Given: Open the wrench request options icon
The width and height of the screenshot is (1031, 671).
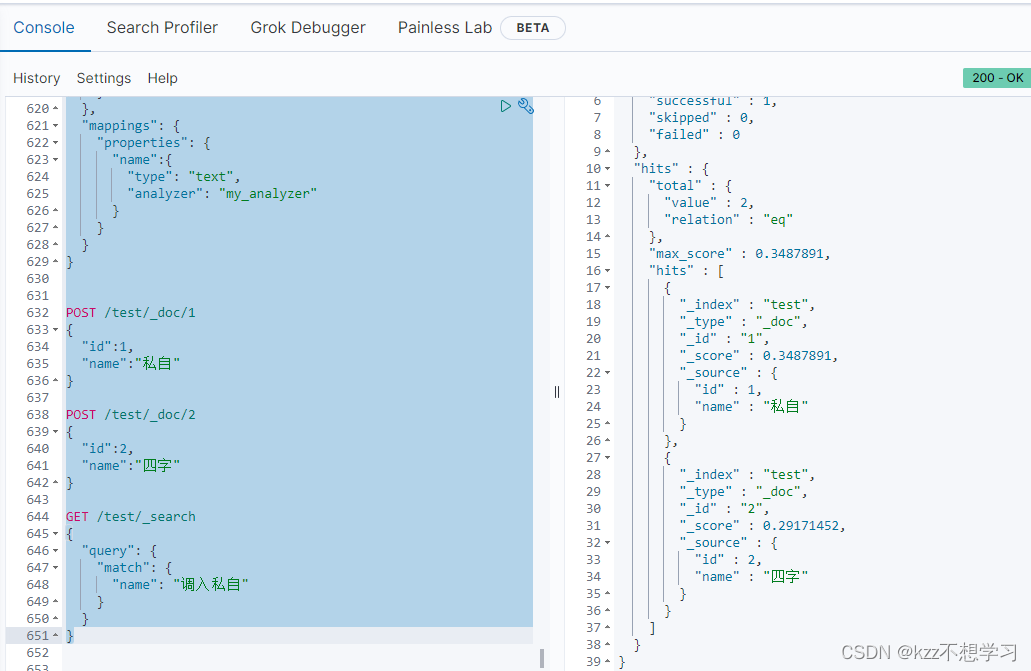Looking at the screenshot, I should 525,106.
